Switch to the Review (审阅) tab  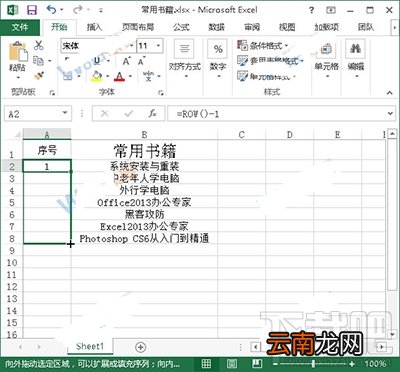(x=252, y=27)
